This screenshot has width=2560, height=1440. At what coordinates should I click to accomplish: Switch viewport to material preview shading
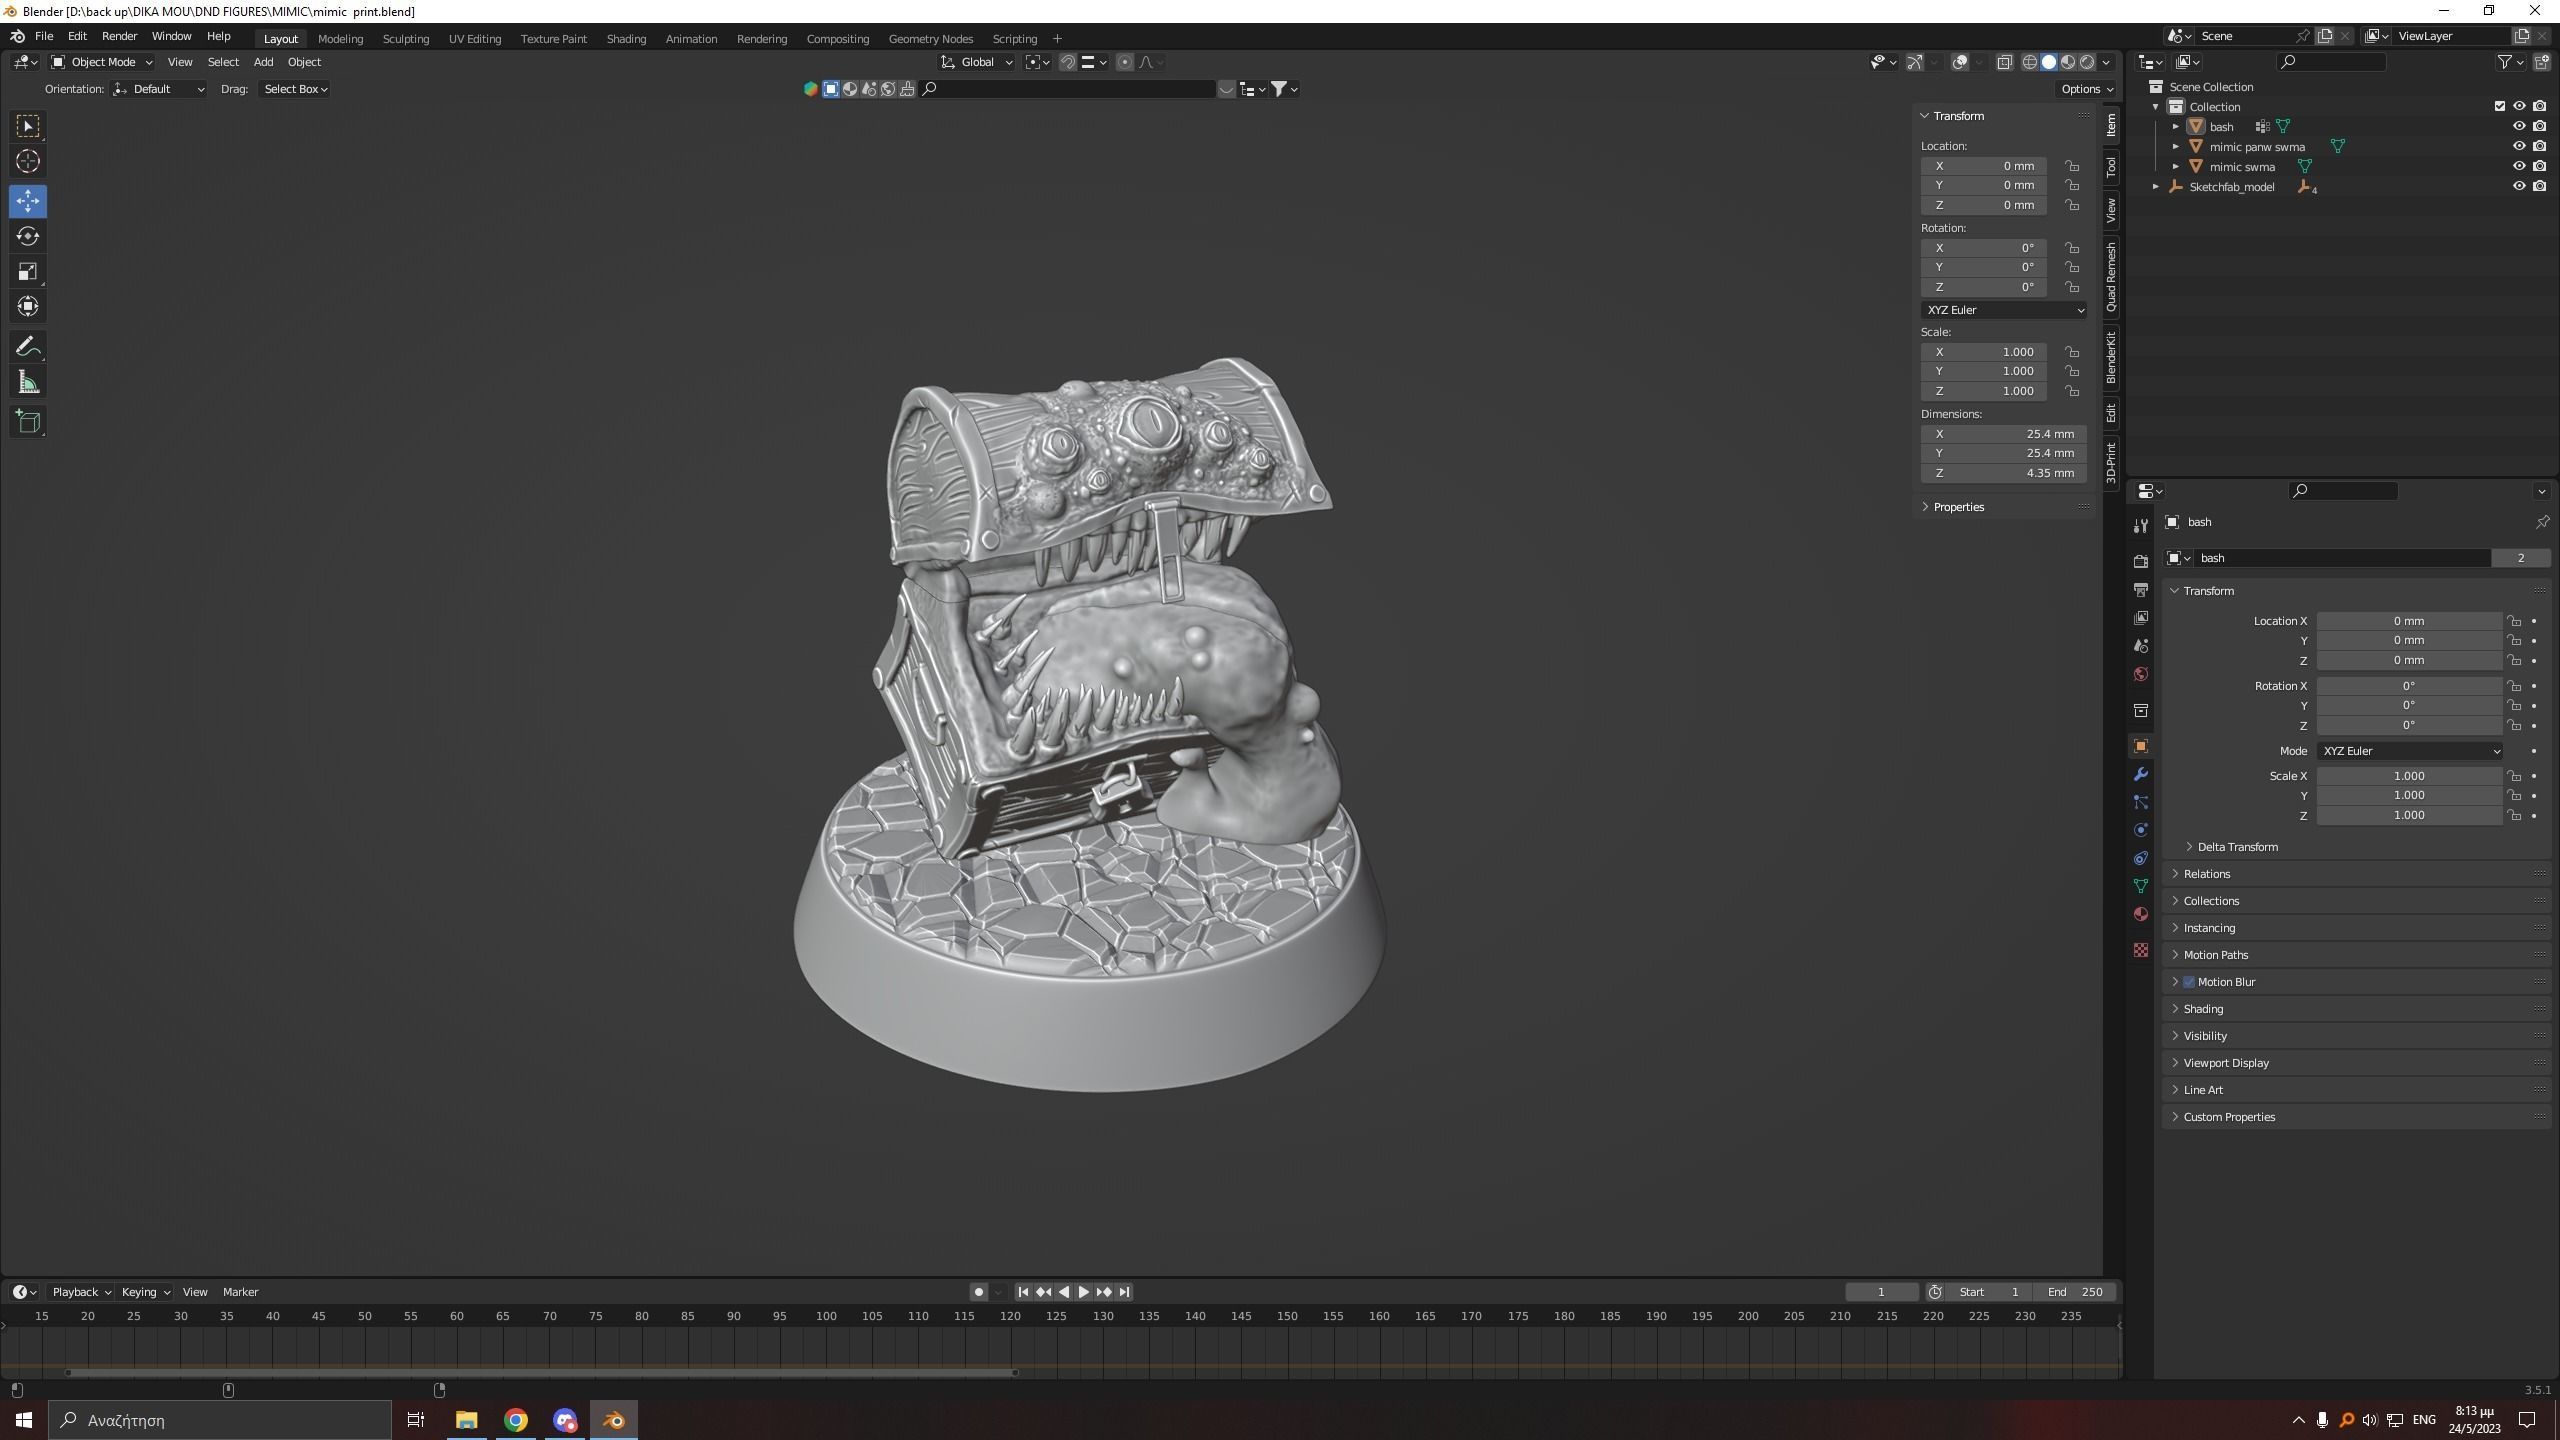[x=2067, y=62]
